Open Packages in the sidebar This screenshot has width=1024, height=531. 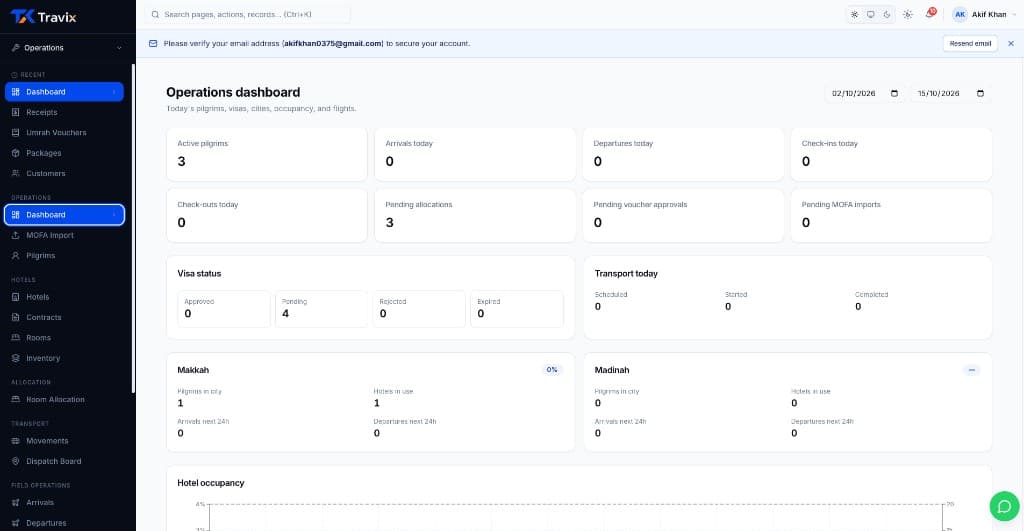[x=64, y=153]
